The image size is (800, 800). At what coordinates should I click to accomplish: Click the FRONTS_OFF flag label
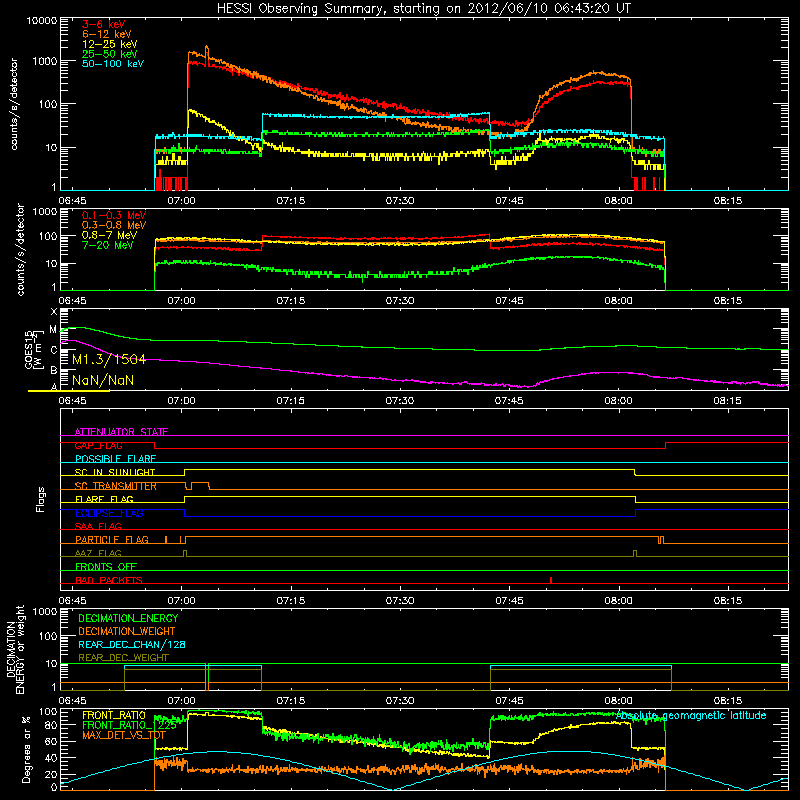tap(106, 566)
